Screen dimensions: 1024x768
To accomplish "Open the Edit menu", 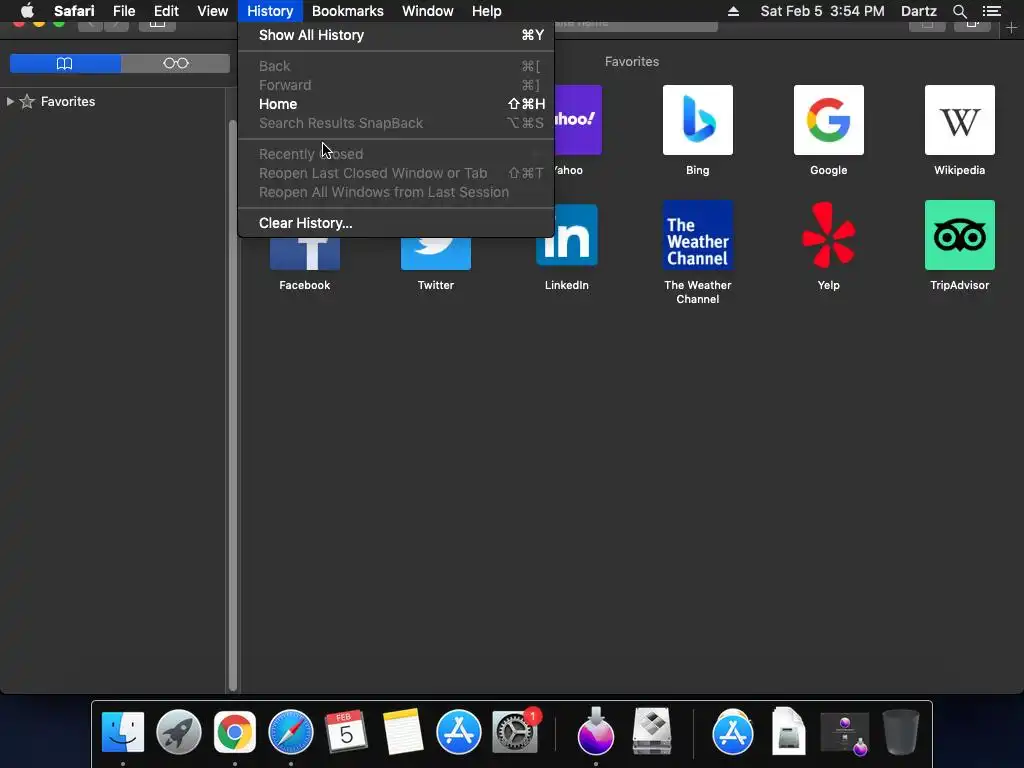I will [x=166, y=11].
